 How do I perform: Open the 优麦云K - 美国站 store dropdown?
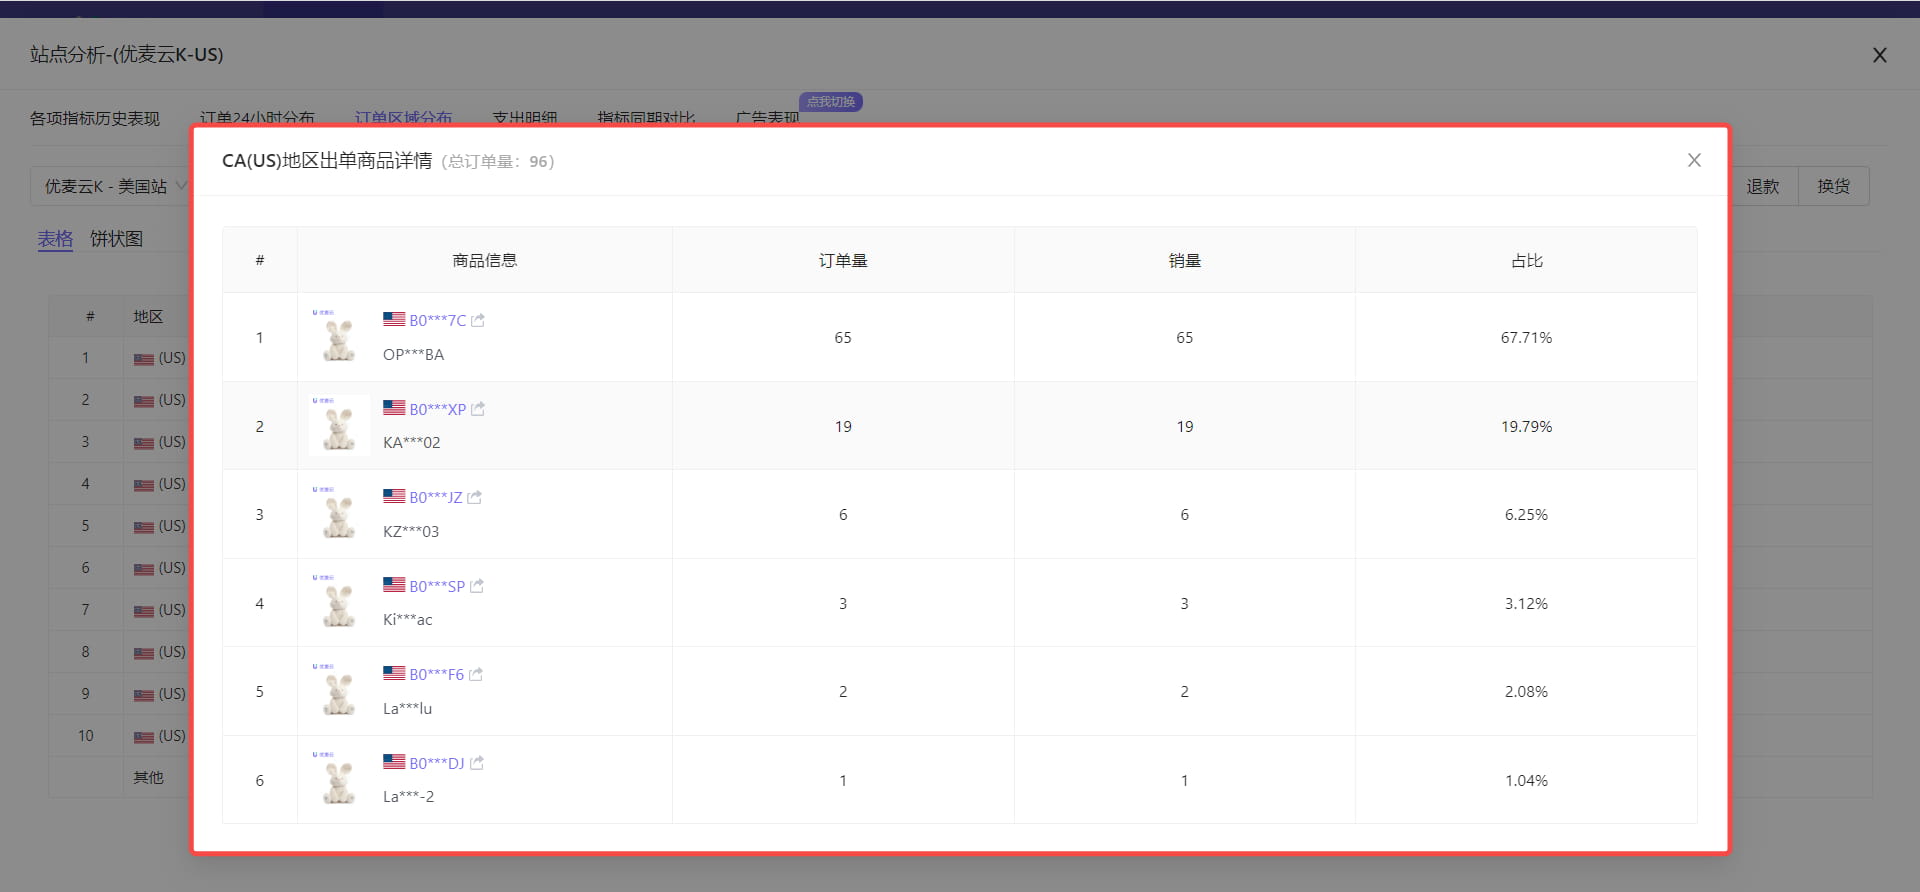click(110, 186)
